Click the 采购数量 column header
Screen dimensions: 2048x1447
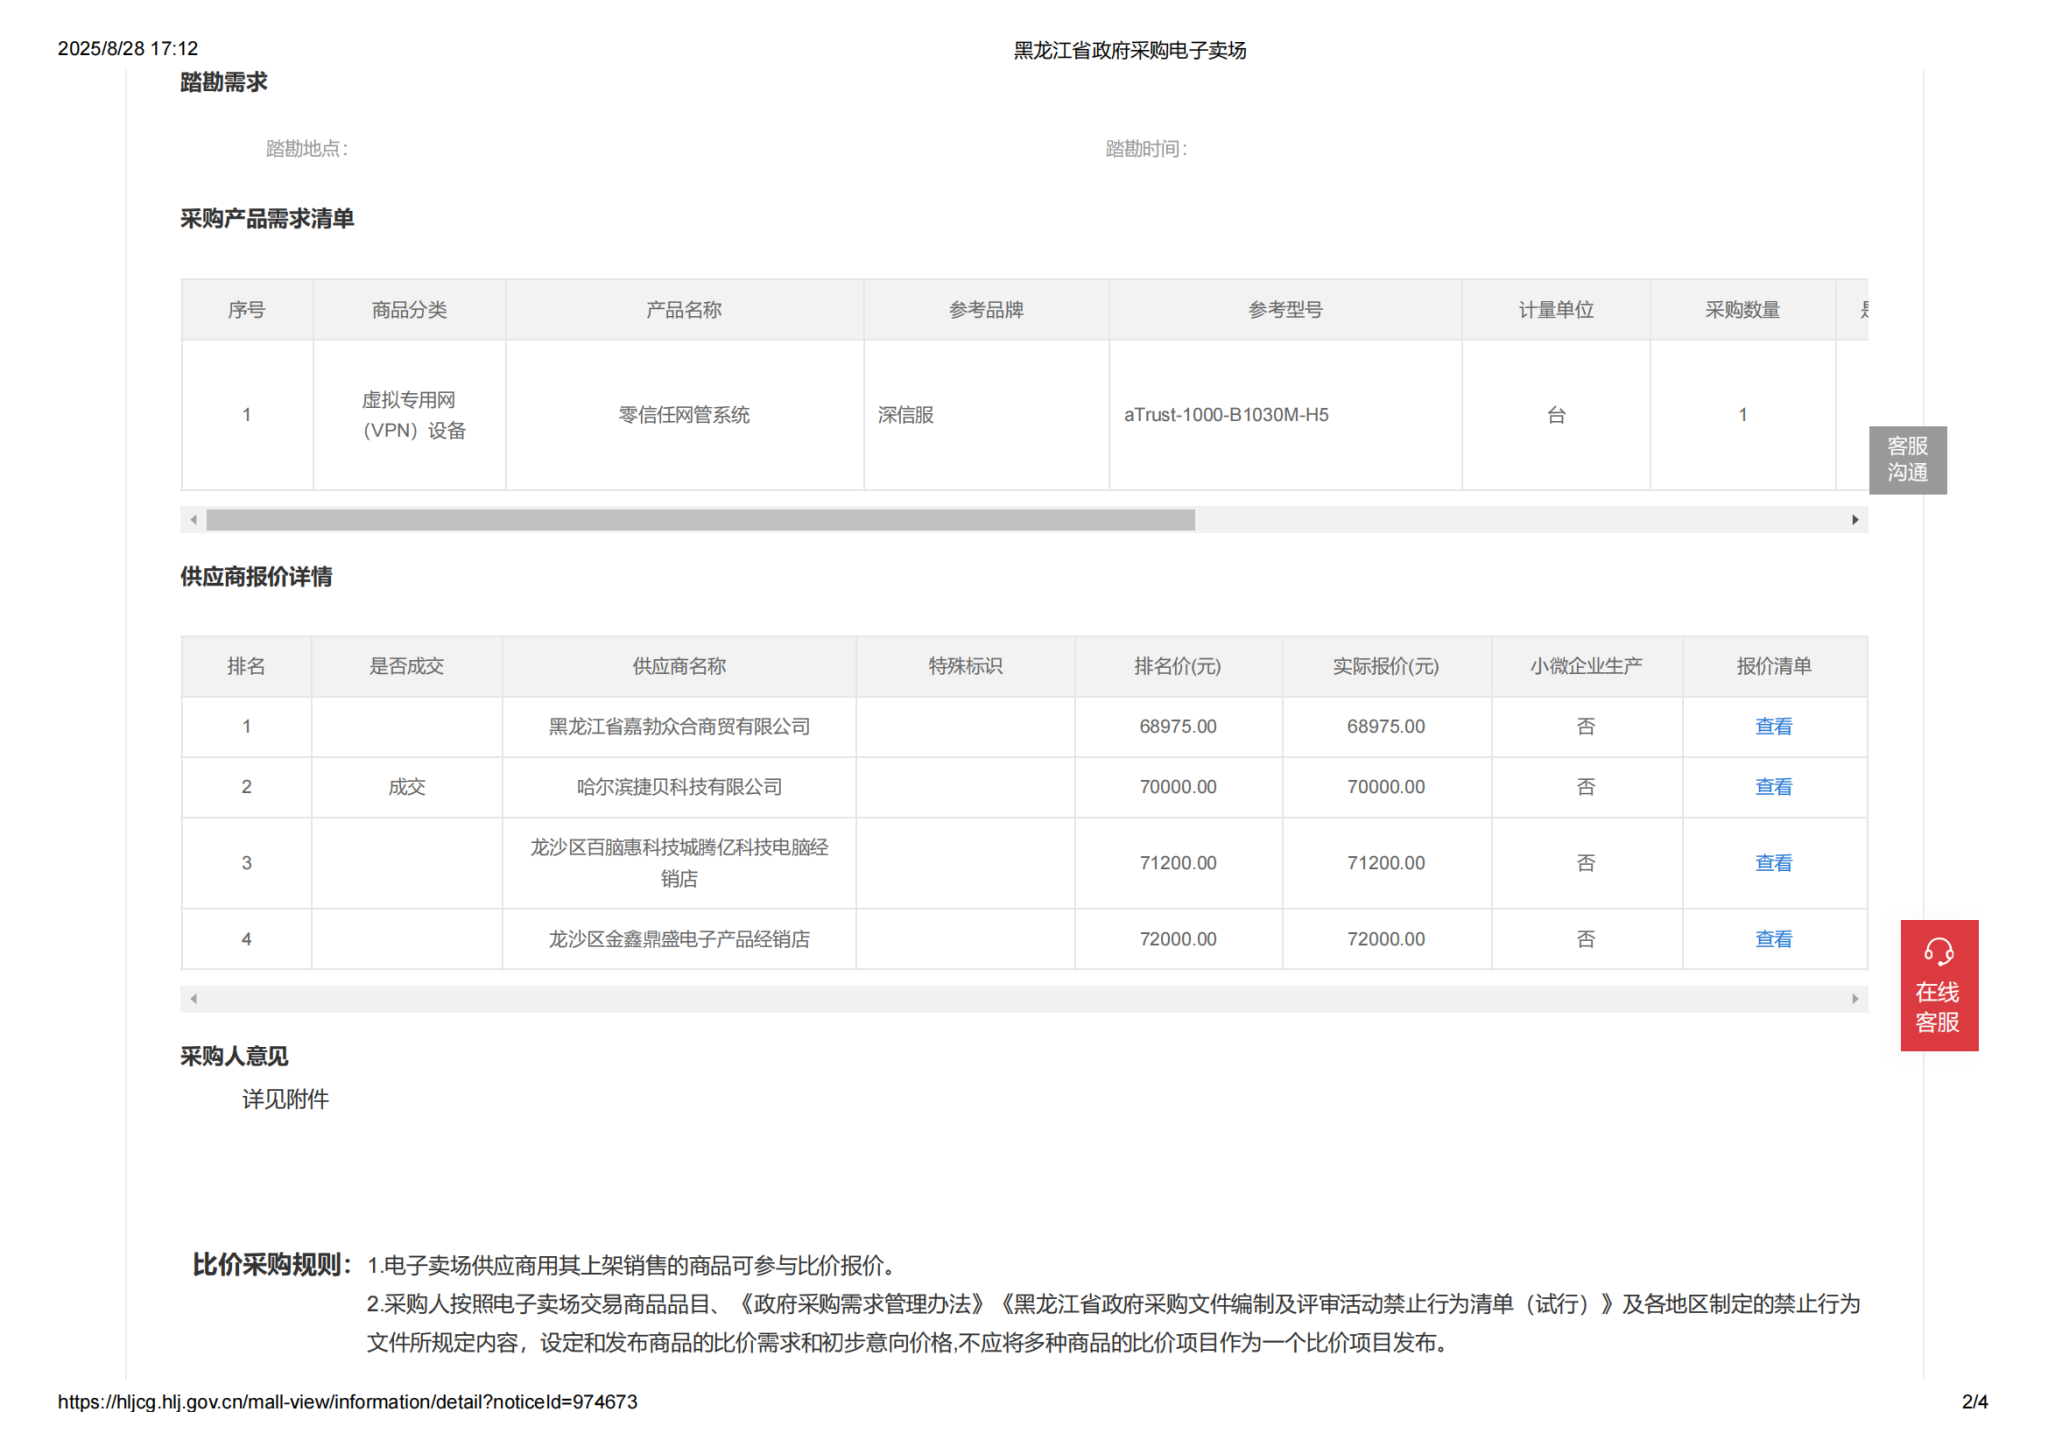click(x=1742, y=310)
